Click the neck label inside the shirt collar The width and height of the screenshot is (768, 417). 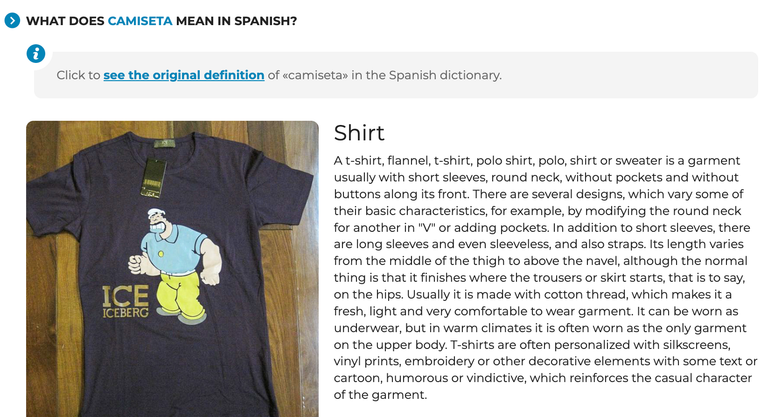(161, 144)
